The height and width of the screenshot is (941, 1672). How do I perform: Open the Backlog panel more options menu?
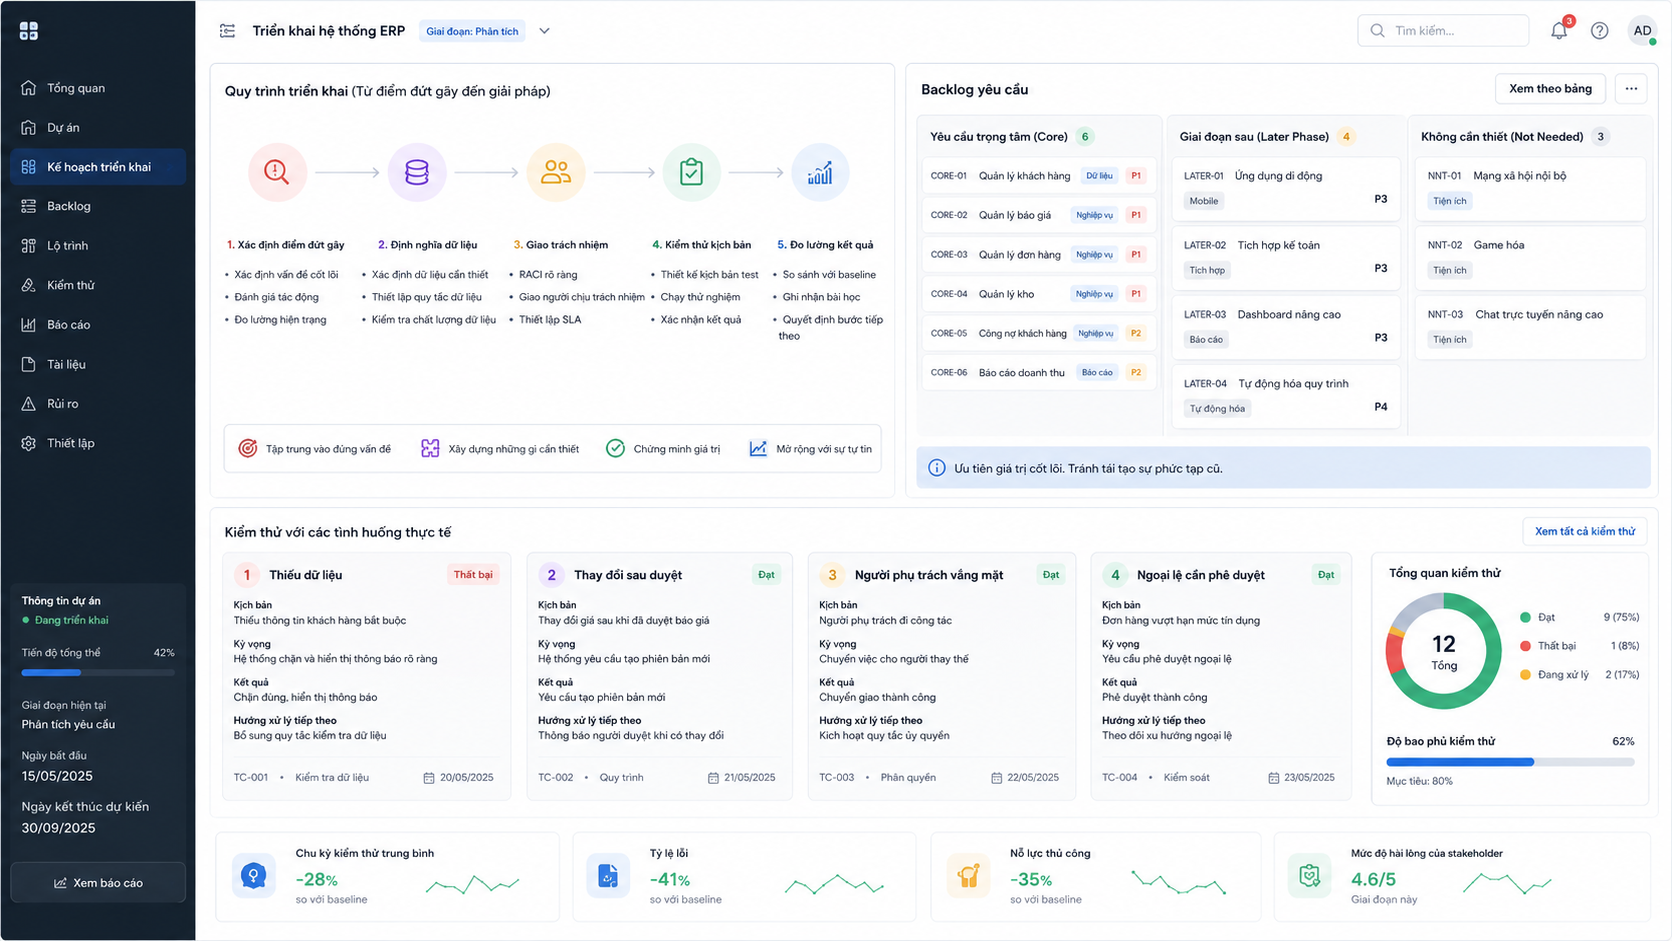1631,89
